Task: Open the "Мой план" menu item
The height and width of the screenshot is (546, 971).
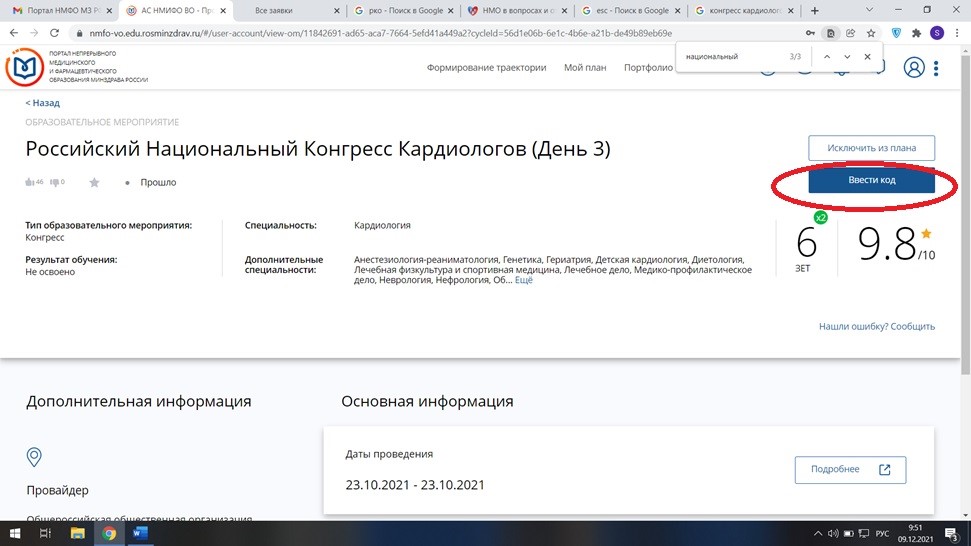Action: pos(585,68)
